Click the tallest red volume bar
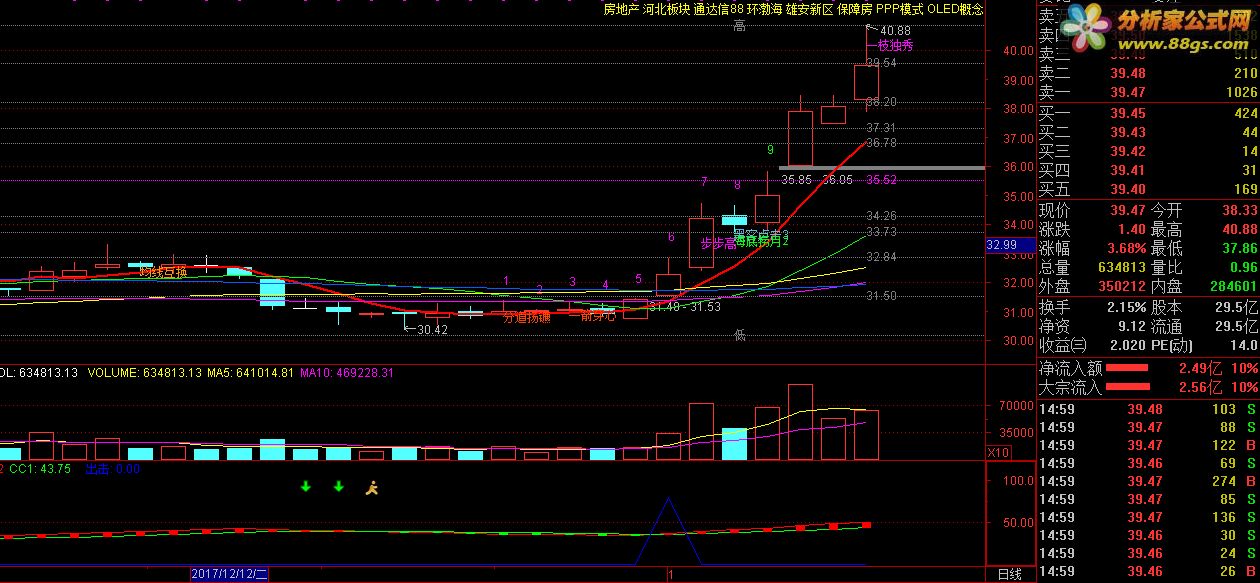The height and width of the screenshot is (583, 1260). coord(800,422)
